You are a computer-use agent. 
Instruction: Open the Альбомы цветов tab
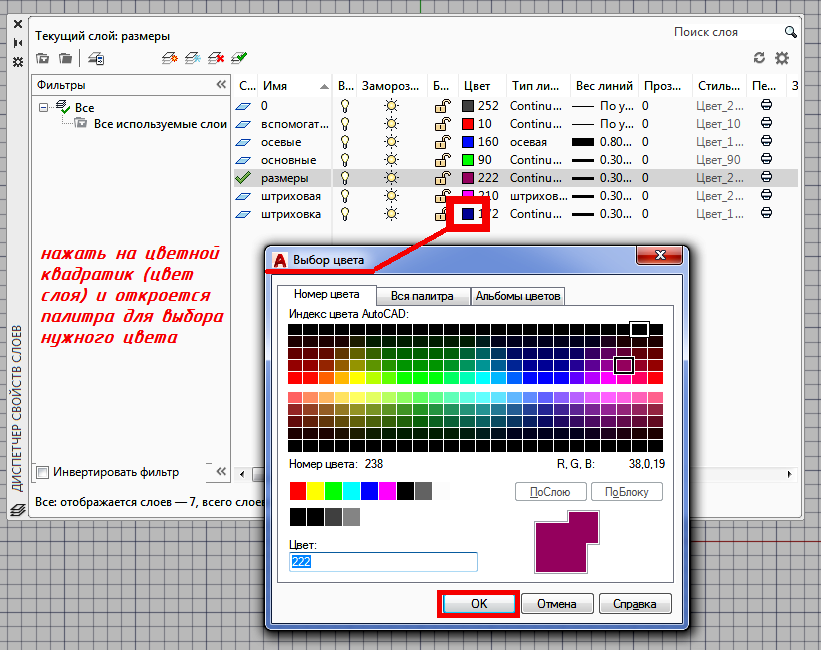coord(517,296)
